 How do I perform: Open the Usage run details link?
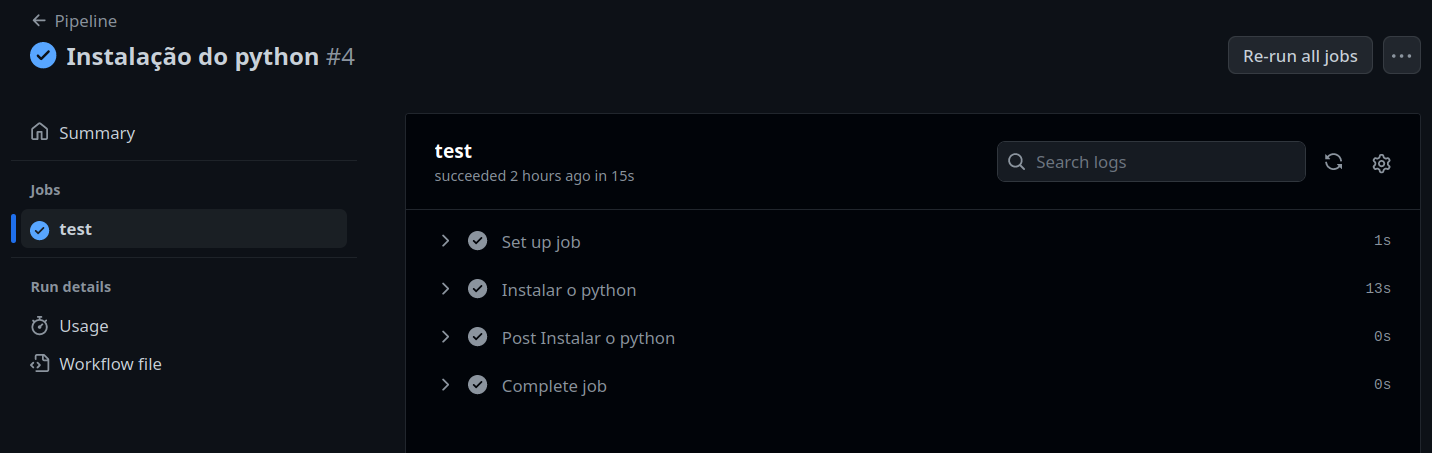84,326
